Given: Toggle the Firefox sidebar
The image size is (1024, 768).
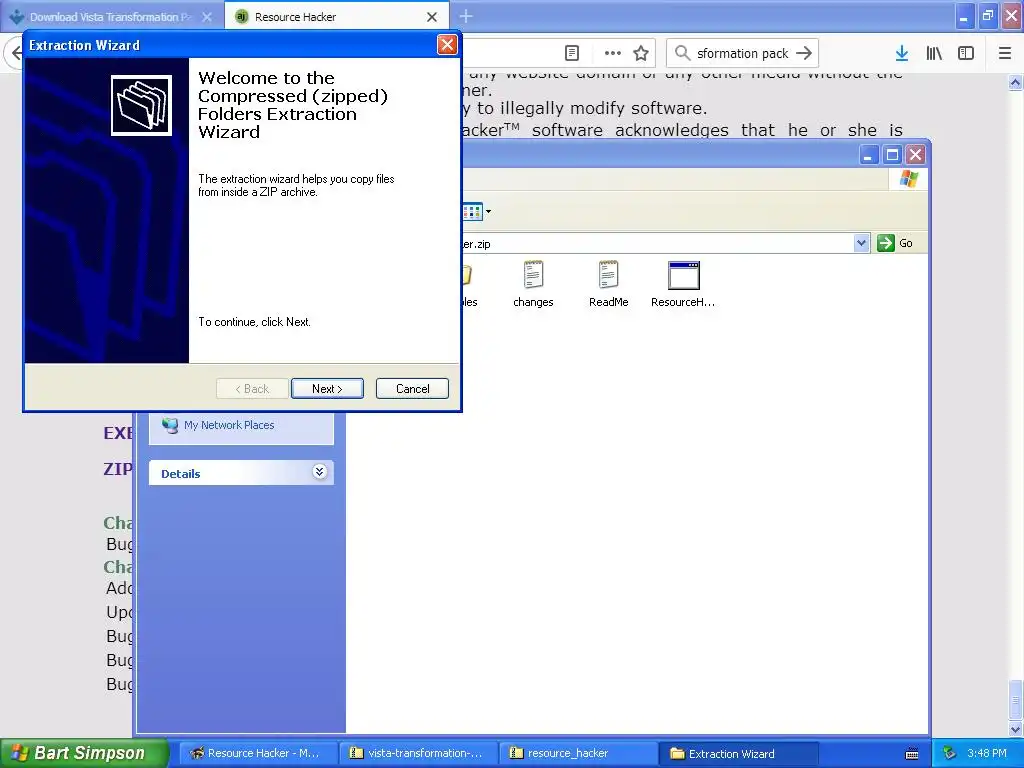Looking at the screenshot, I should click(966, 53).
